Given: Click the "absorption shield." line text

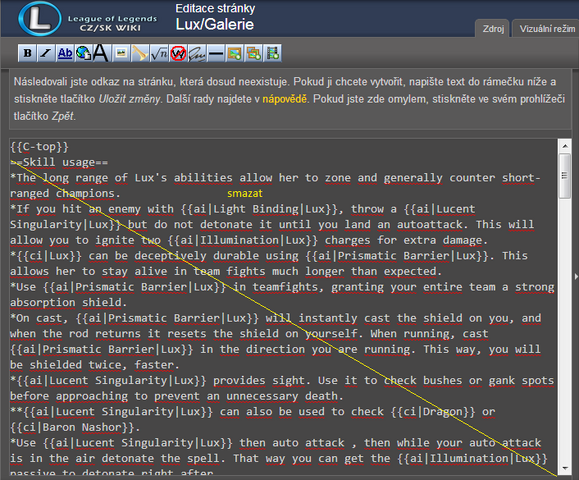Looking at the screenshot, I should (68, 302).
